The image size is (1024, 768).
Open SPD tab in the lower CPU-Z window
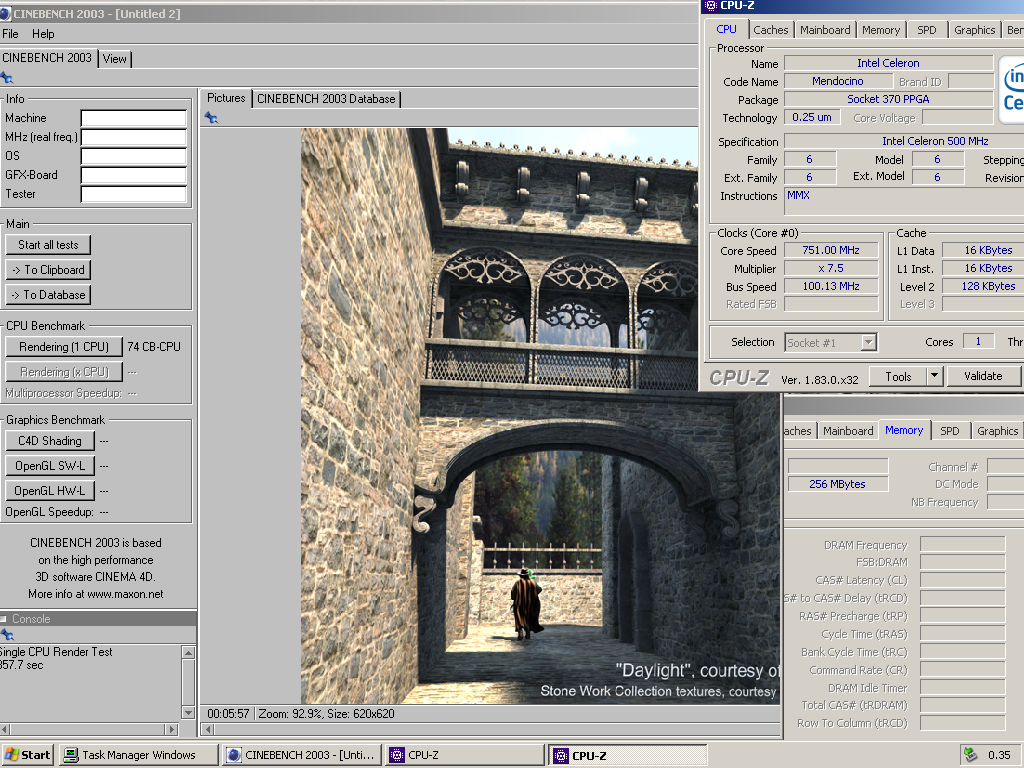pyautogui.click(x=950, y=431)
